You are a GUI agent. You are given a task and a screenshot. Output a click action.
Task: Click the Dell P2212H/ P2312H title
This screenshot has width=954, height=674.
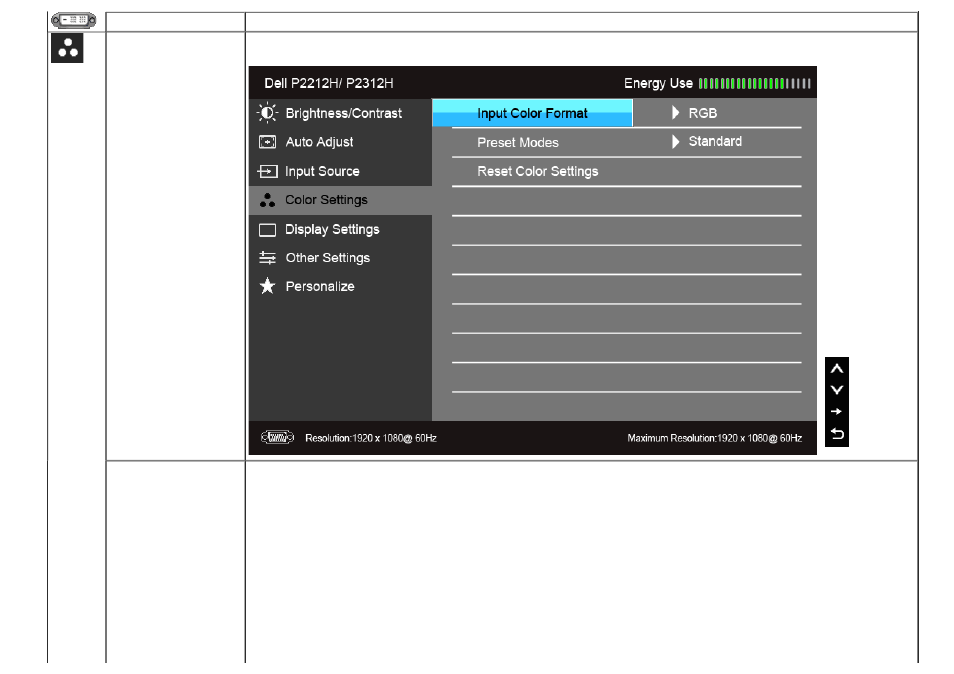[x=329, y=83]
